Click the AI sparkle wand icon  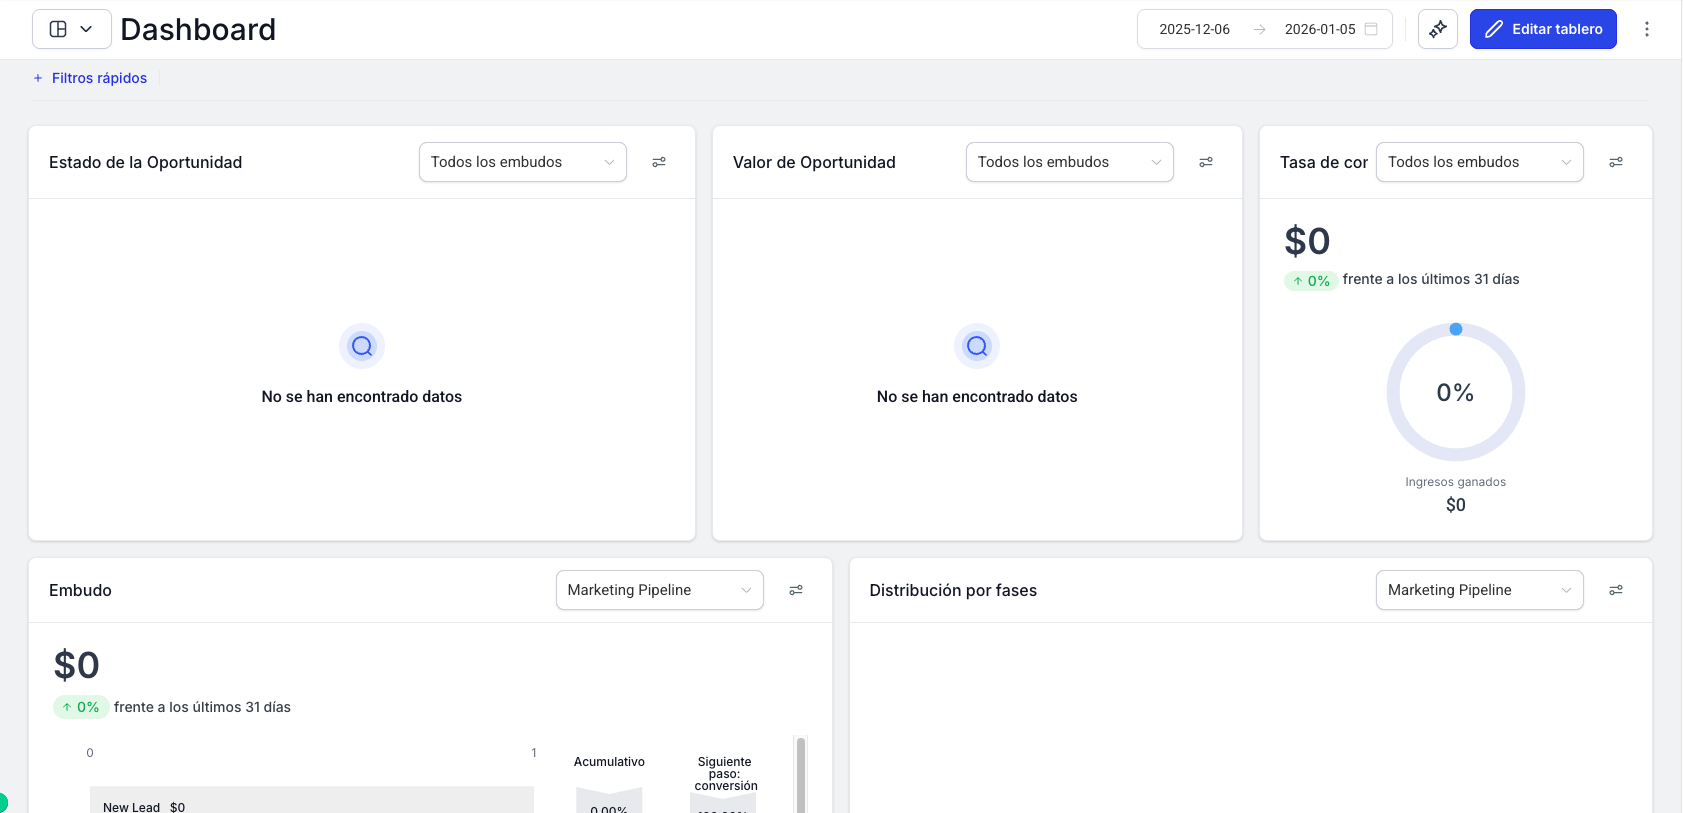point(1437,29)
